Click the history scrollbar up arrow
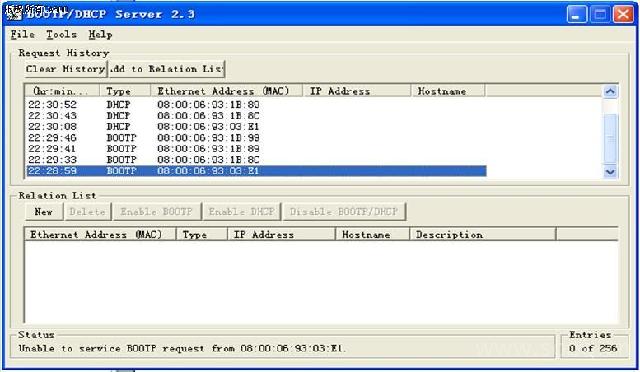The image size is (640, 372). pos(610,91)
